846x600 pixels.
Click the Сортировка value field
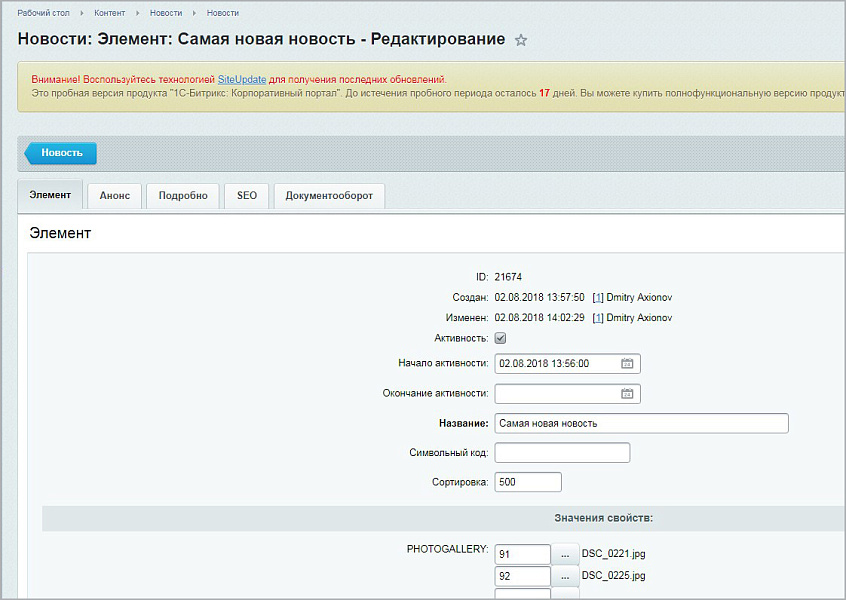click(x=527, y=481)
